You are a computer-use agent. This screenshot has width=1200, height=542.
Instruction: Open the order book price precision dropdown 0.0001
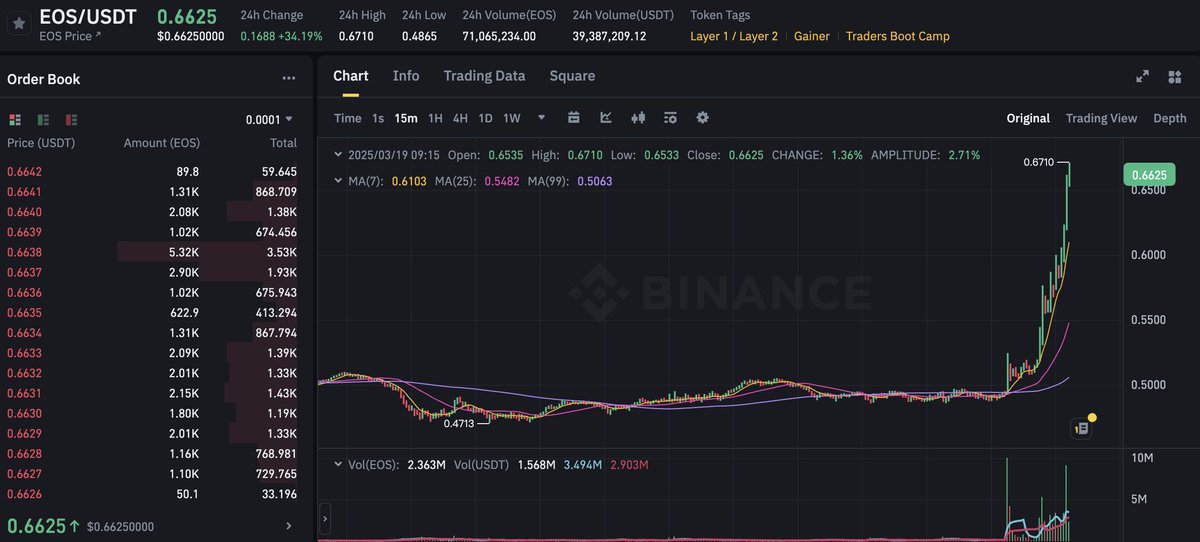[x=269, y=119]
